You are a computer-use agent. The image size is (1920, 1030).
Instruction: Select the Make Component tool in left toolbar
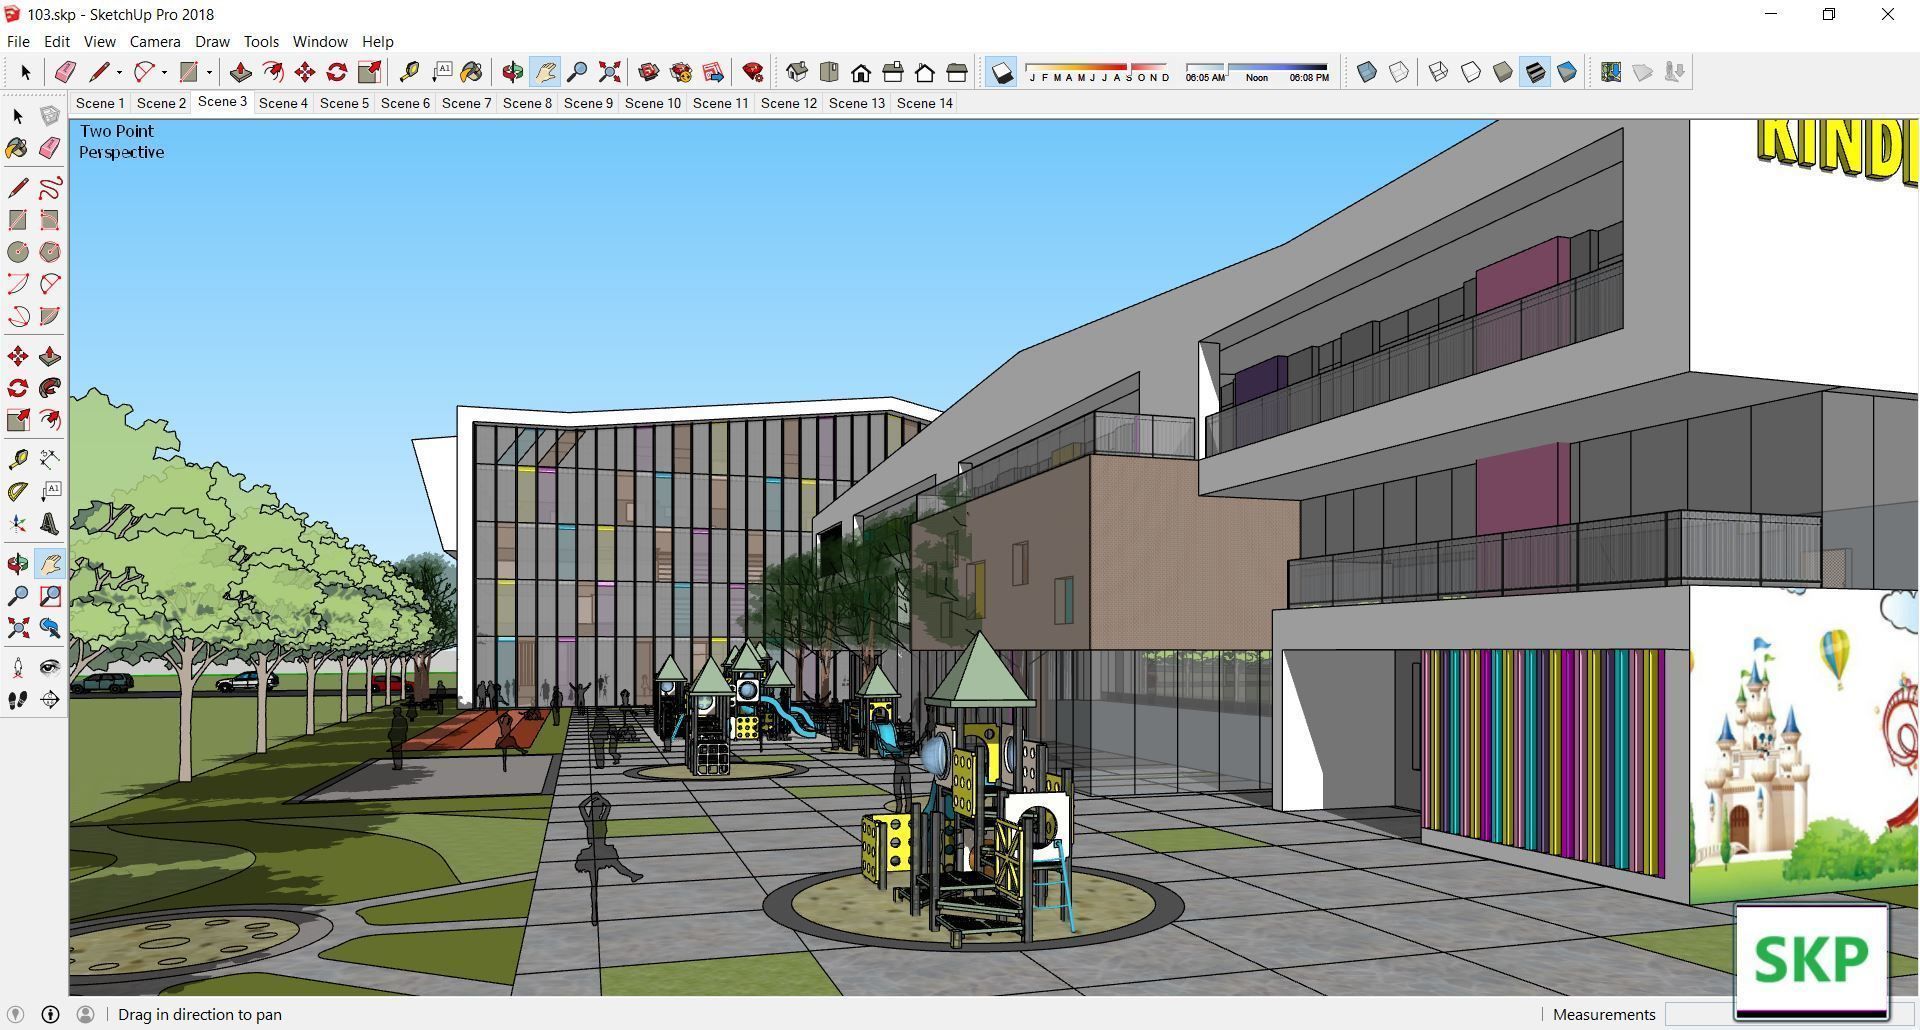point(50,116)
